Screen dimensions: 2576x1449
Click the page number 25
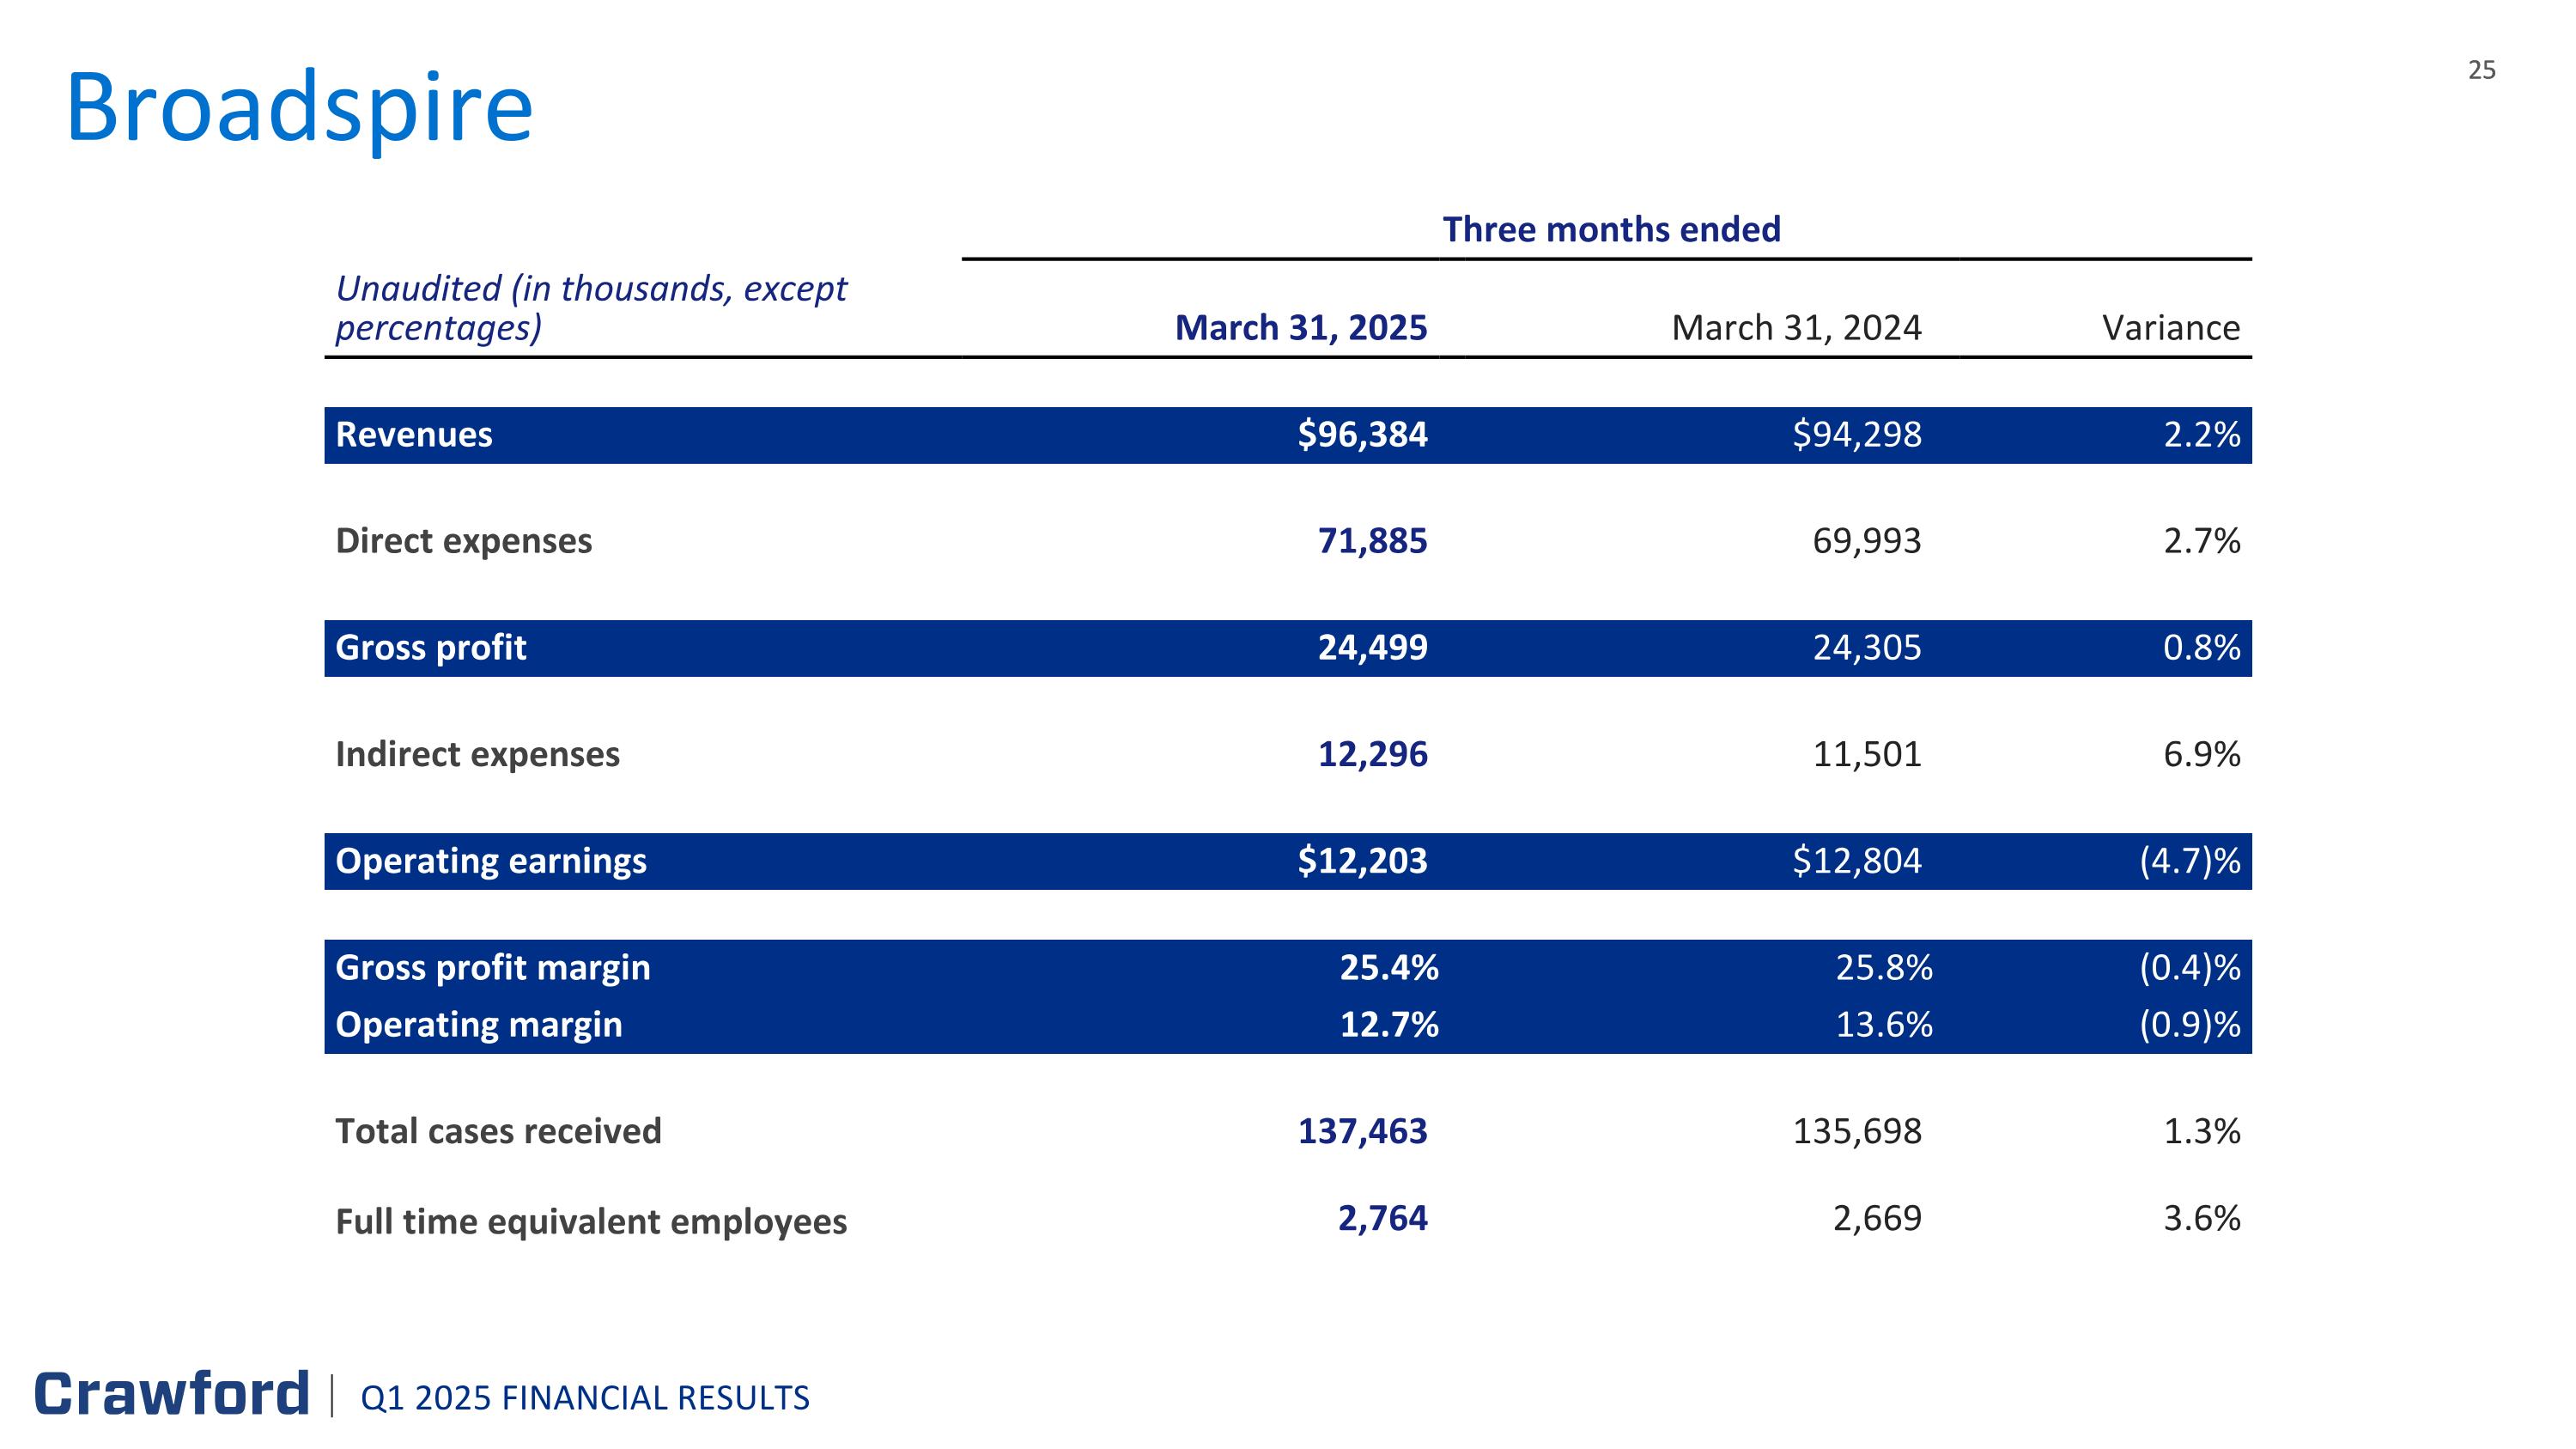point(2481,70)
